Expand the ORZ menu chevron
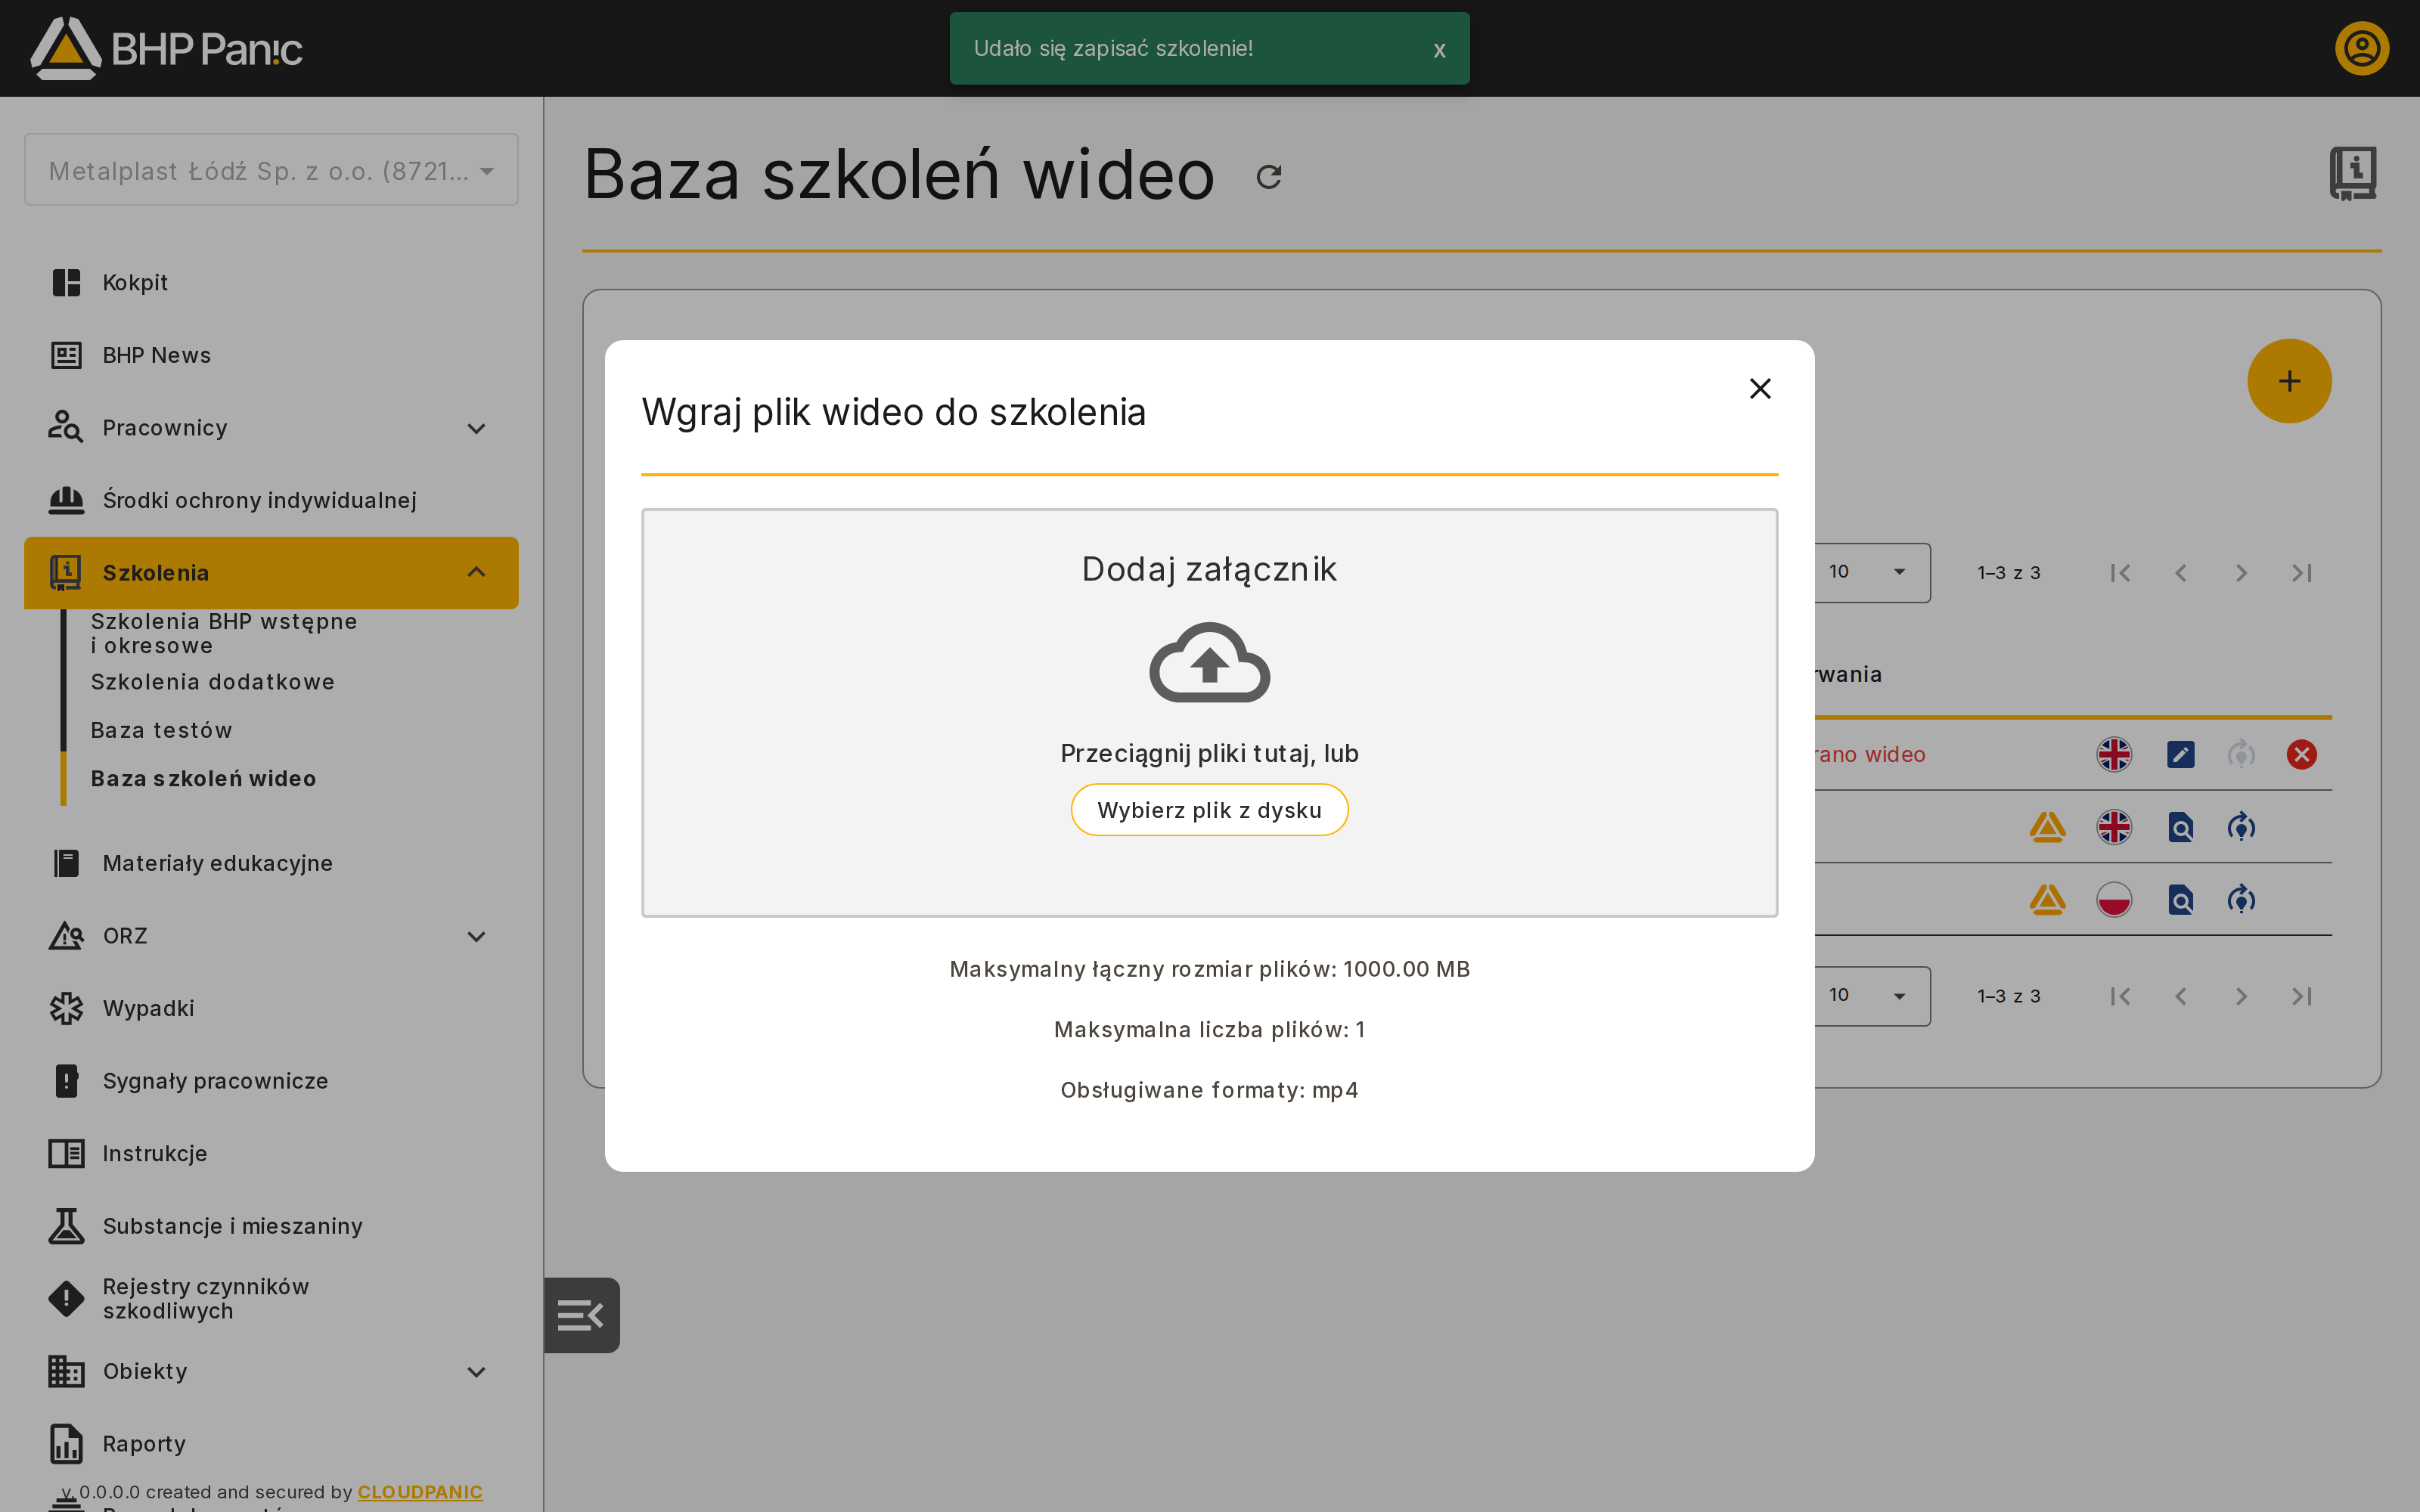Screen dimensions: 2420x1512 point(476,936)
